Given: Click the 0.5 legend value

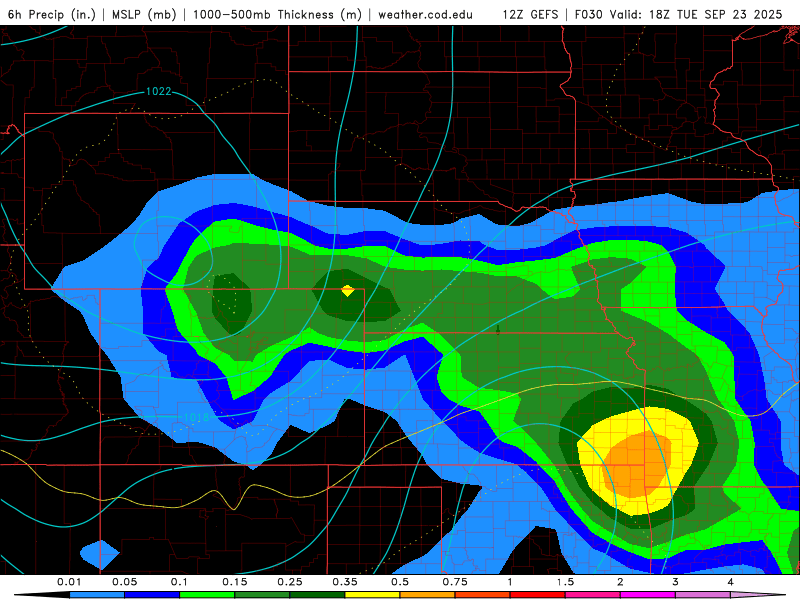Looking at the screenshot, I should point(400,582).
